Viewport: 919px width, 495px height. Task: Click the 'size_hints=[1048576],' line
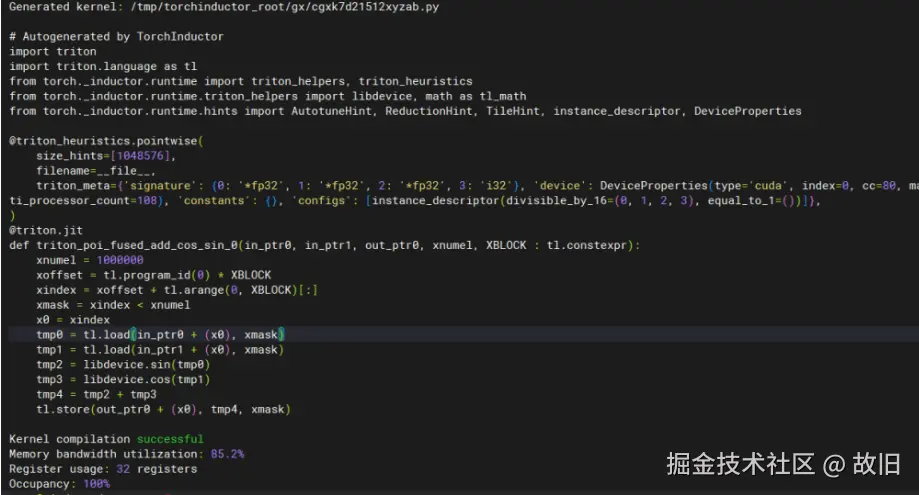(x=106, y=156)
